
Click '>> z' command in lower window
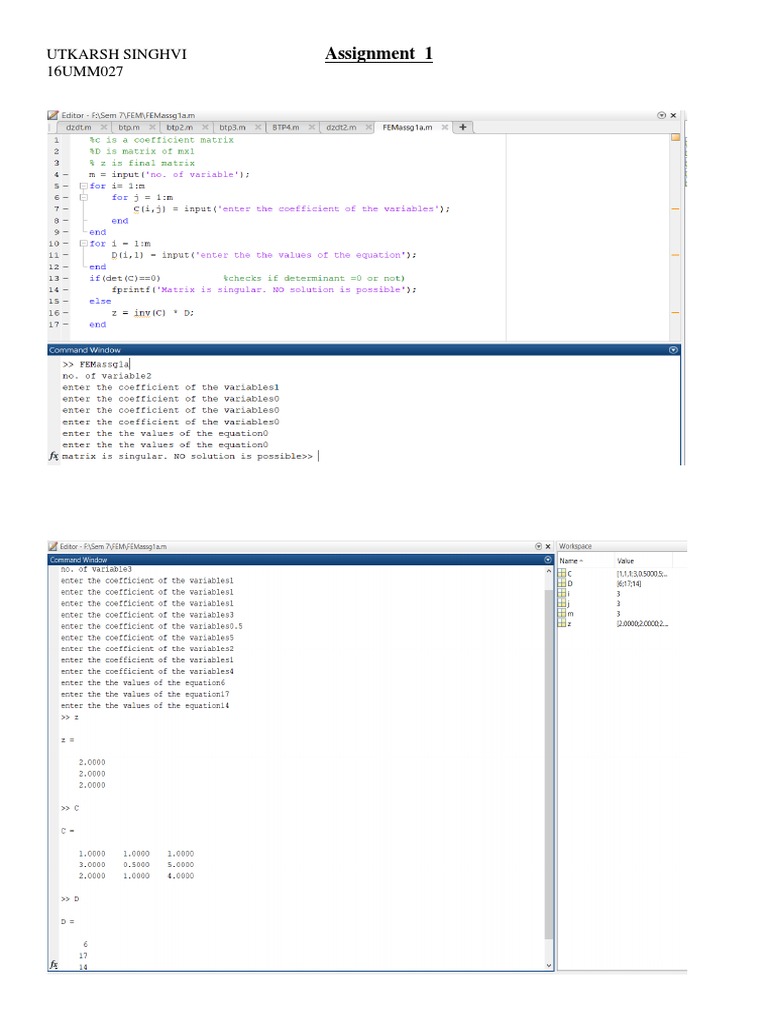[x=70, y=717]
